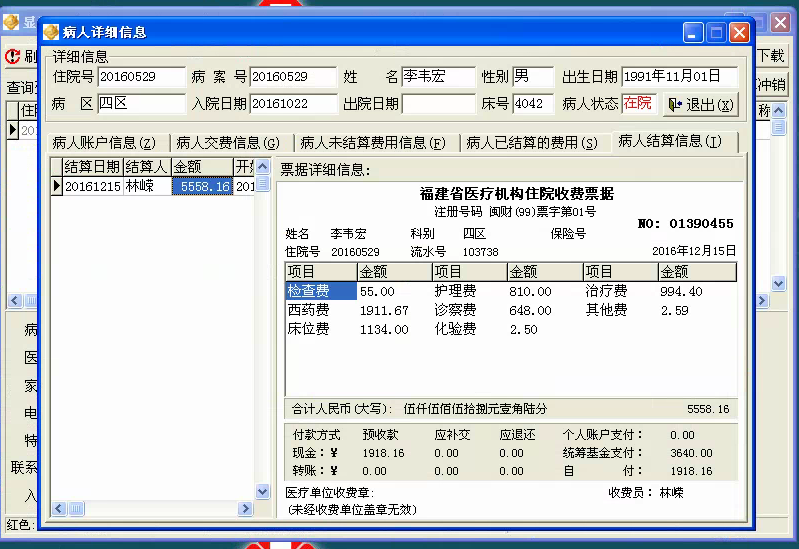Click the 退出(X) exit button

coord(701,104)
